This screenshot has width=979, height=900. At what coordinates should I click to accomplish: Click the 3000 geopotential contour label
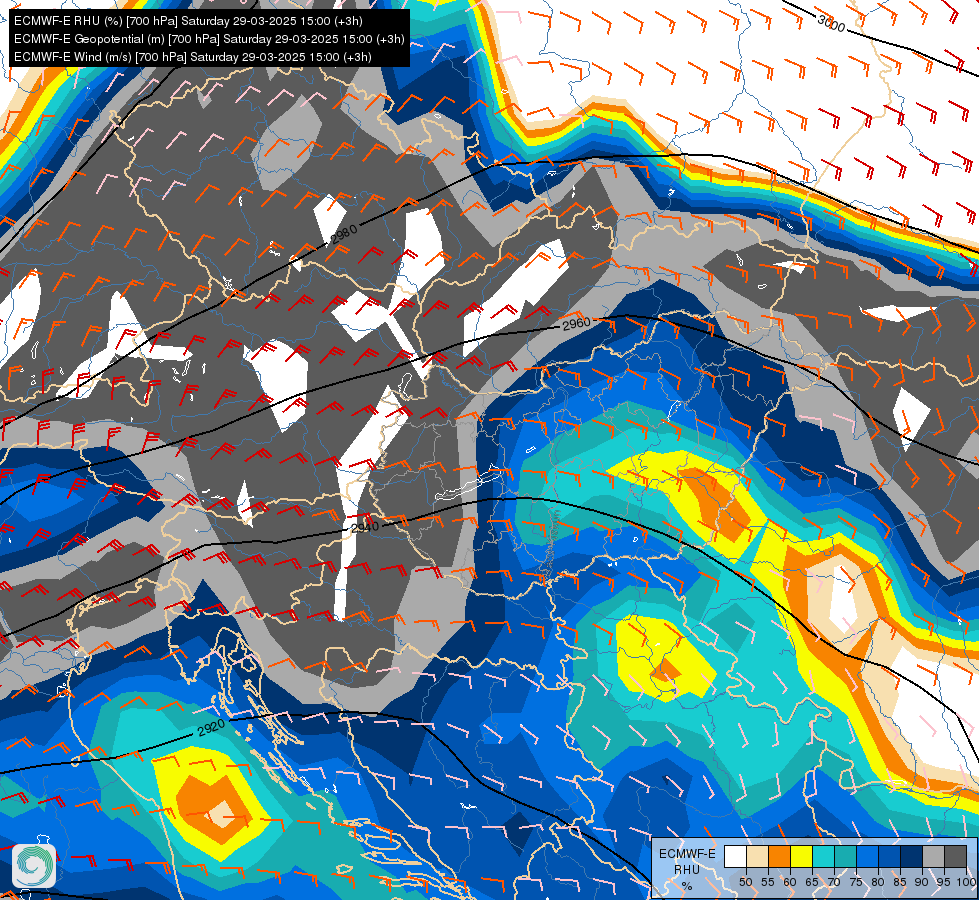pos(831,24)
